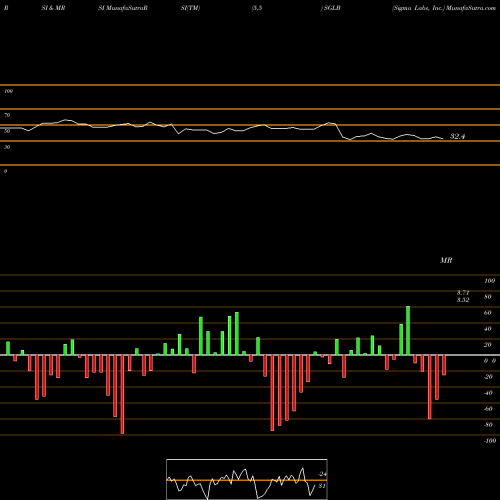Click the MR axis label 80

point(488,297)
